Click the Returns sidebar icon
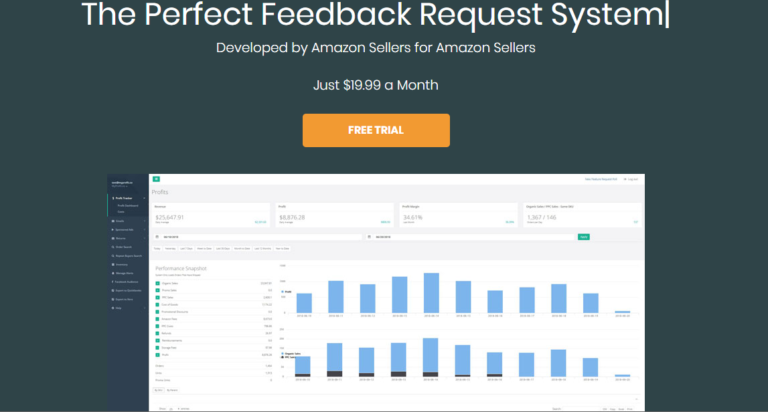This screenshot has height=412, width=768. (x=113, y=239)
